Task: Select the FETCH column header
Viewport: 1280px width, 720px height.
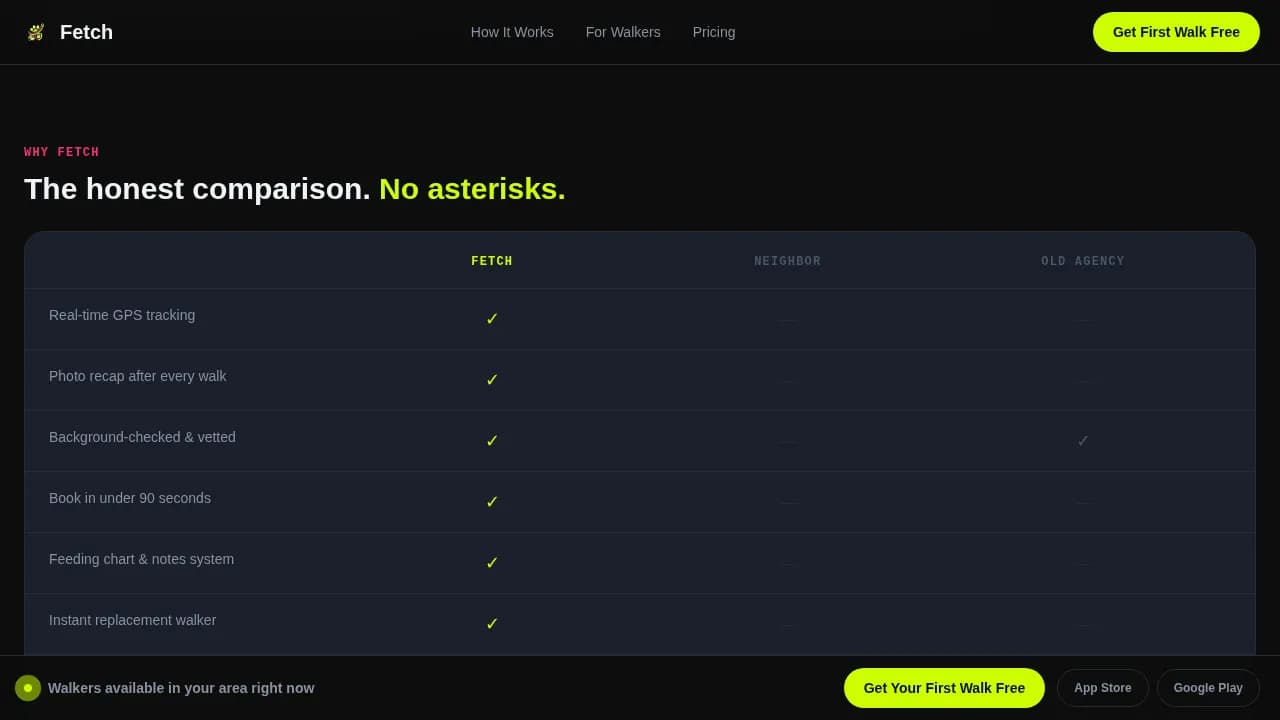Action: pyautogui.click(x=492, y=262)
